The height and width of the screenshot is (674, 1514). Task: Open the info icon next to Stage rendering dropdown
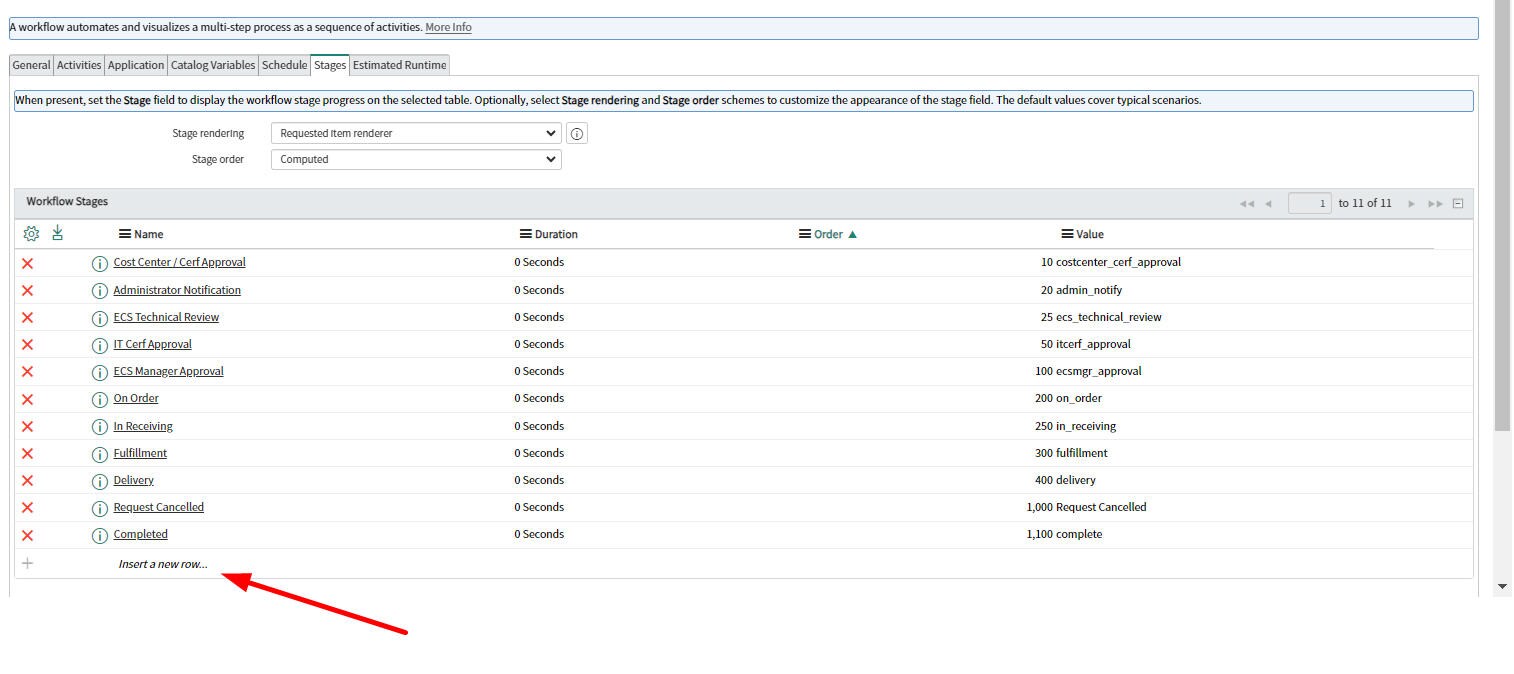(576, 132)
